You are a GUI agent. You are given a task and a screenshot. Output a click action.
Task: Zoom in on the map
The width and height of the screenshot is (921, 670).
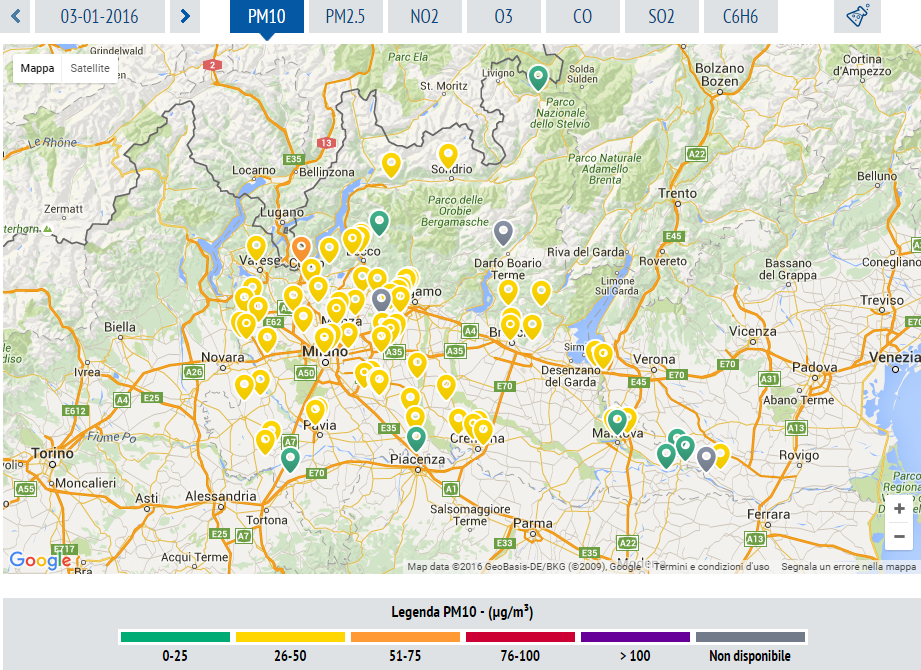coord(899,508)
